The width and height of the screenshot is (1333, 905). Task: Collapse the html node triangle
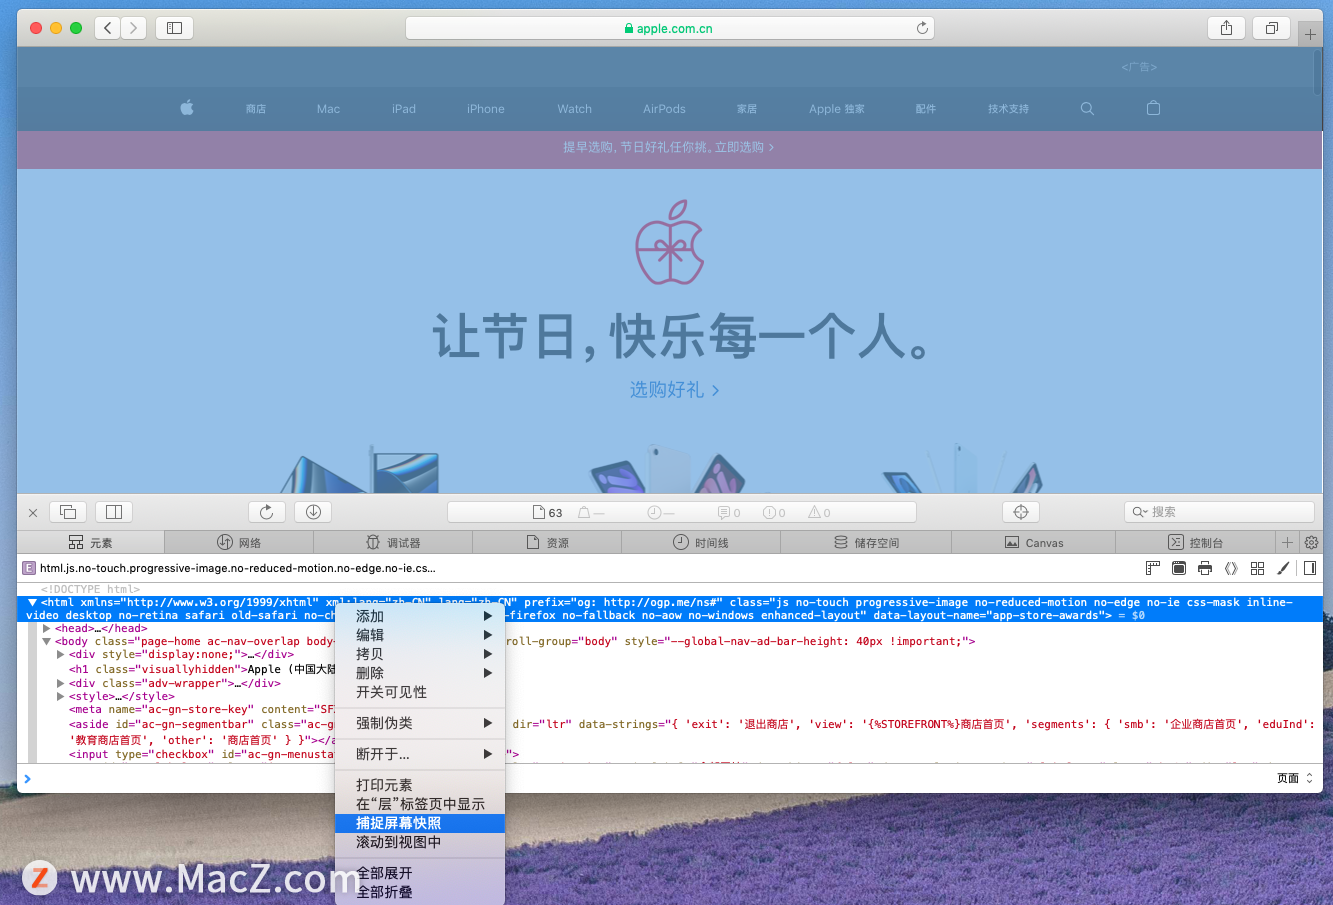click(x=32, y=603)
